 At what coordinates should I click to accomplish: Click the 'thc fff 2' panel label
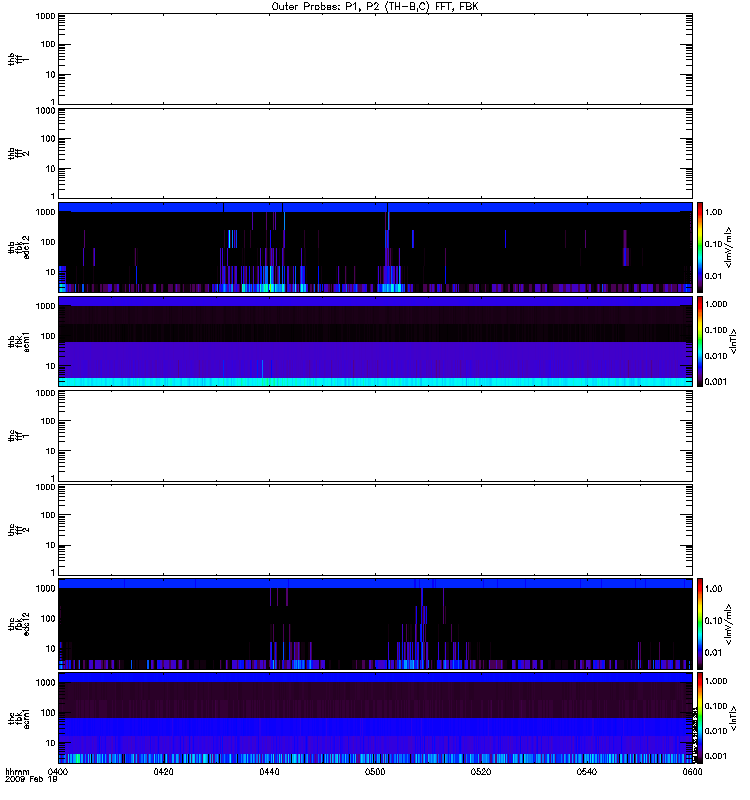pyautogui.click(x=18, y=530)
